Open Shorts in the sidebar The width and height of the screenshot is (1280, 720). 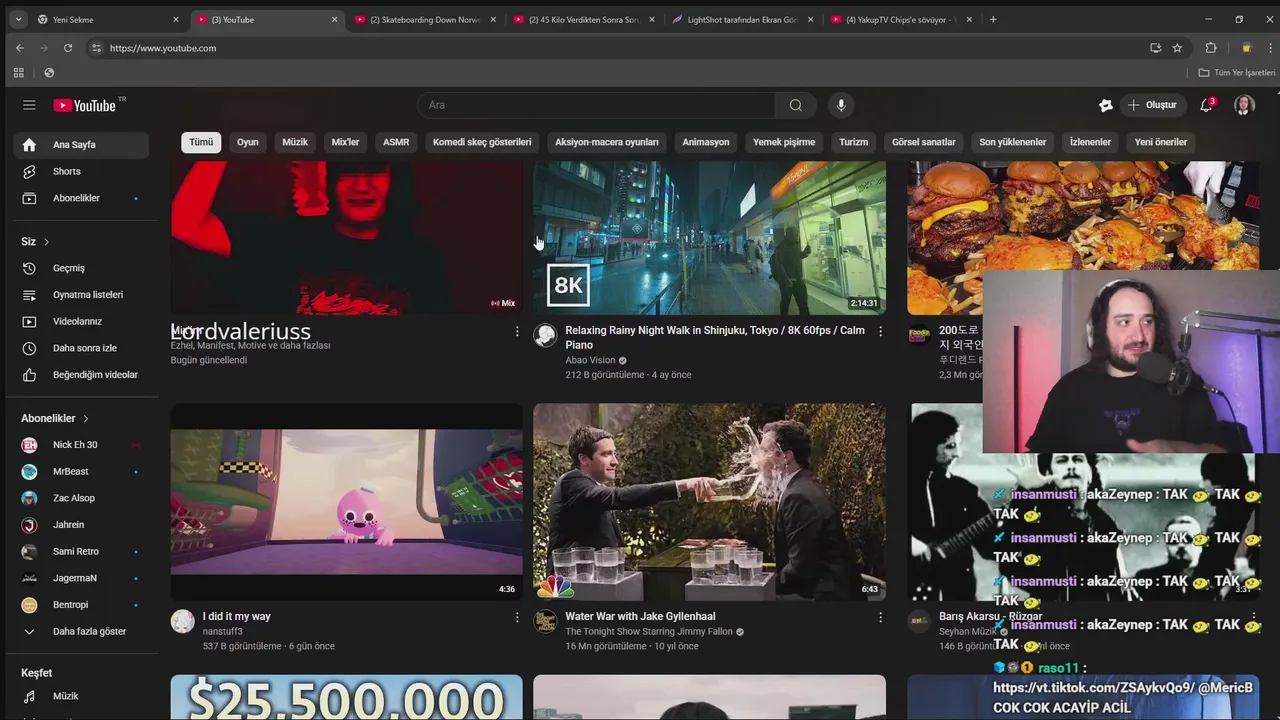coord(82,171)
